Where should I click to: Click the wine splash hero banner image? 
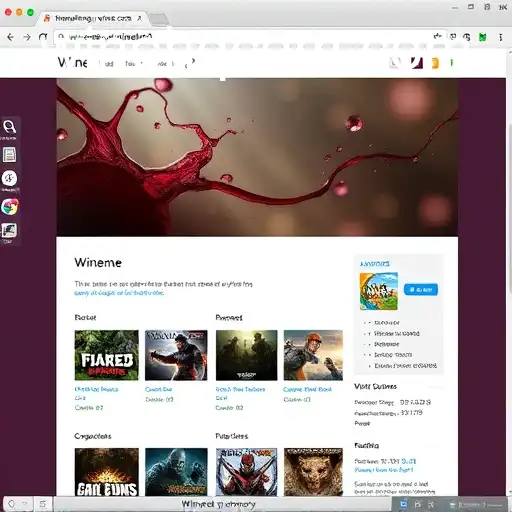click(x=257, y=157)
